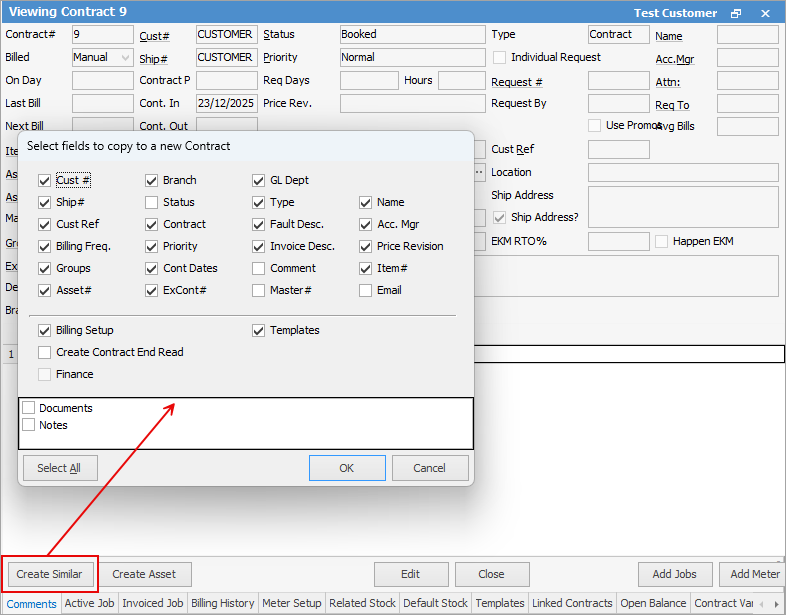Uncheck the Asset# option
Viewport: 786px width, 615px height.
tap(45, 290)
